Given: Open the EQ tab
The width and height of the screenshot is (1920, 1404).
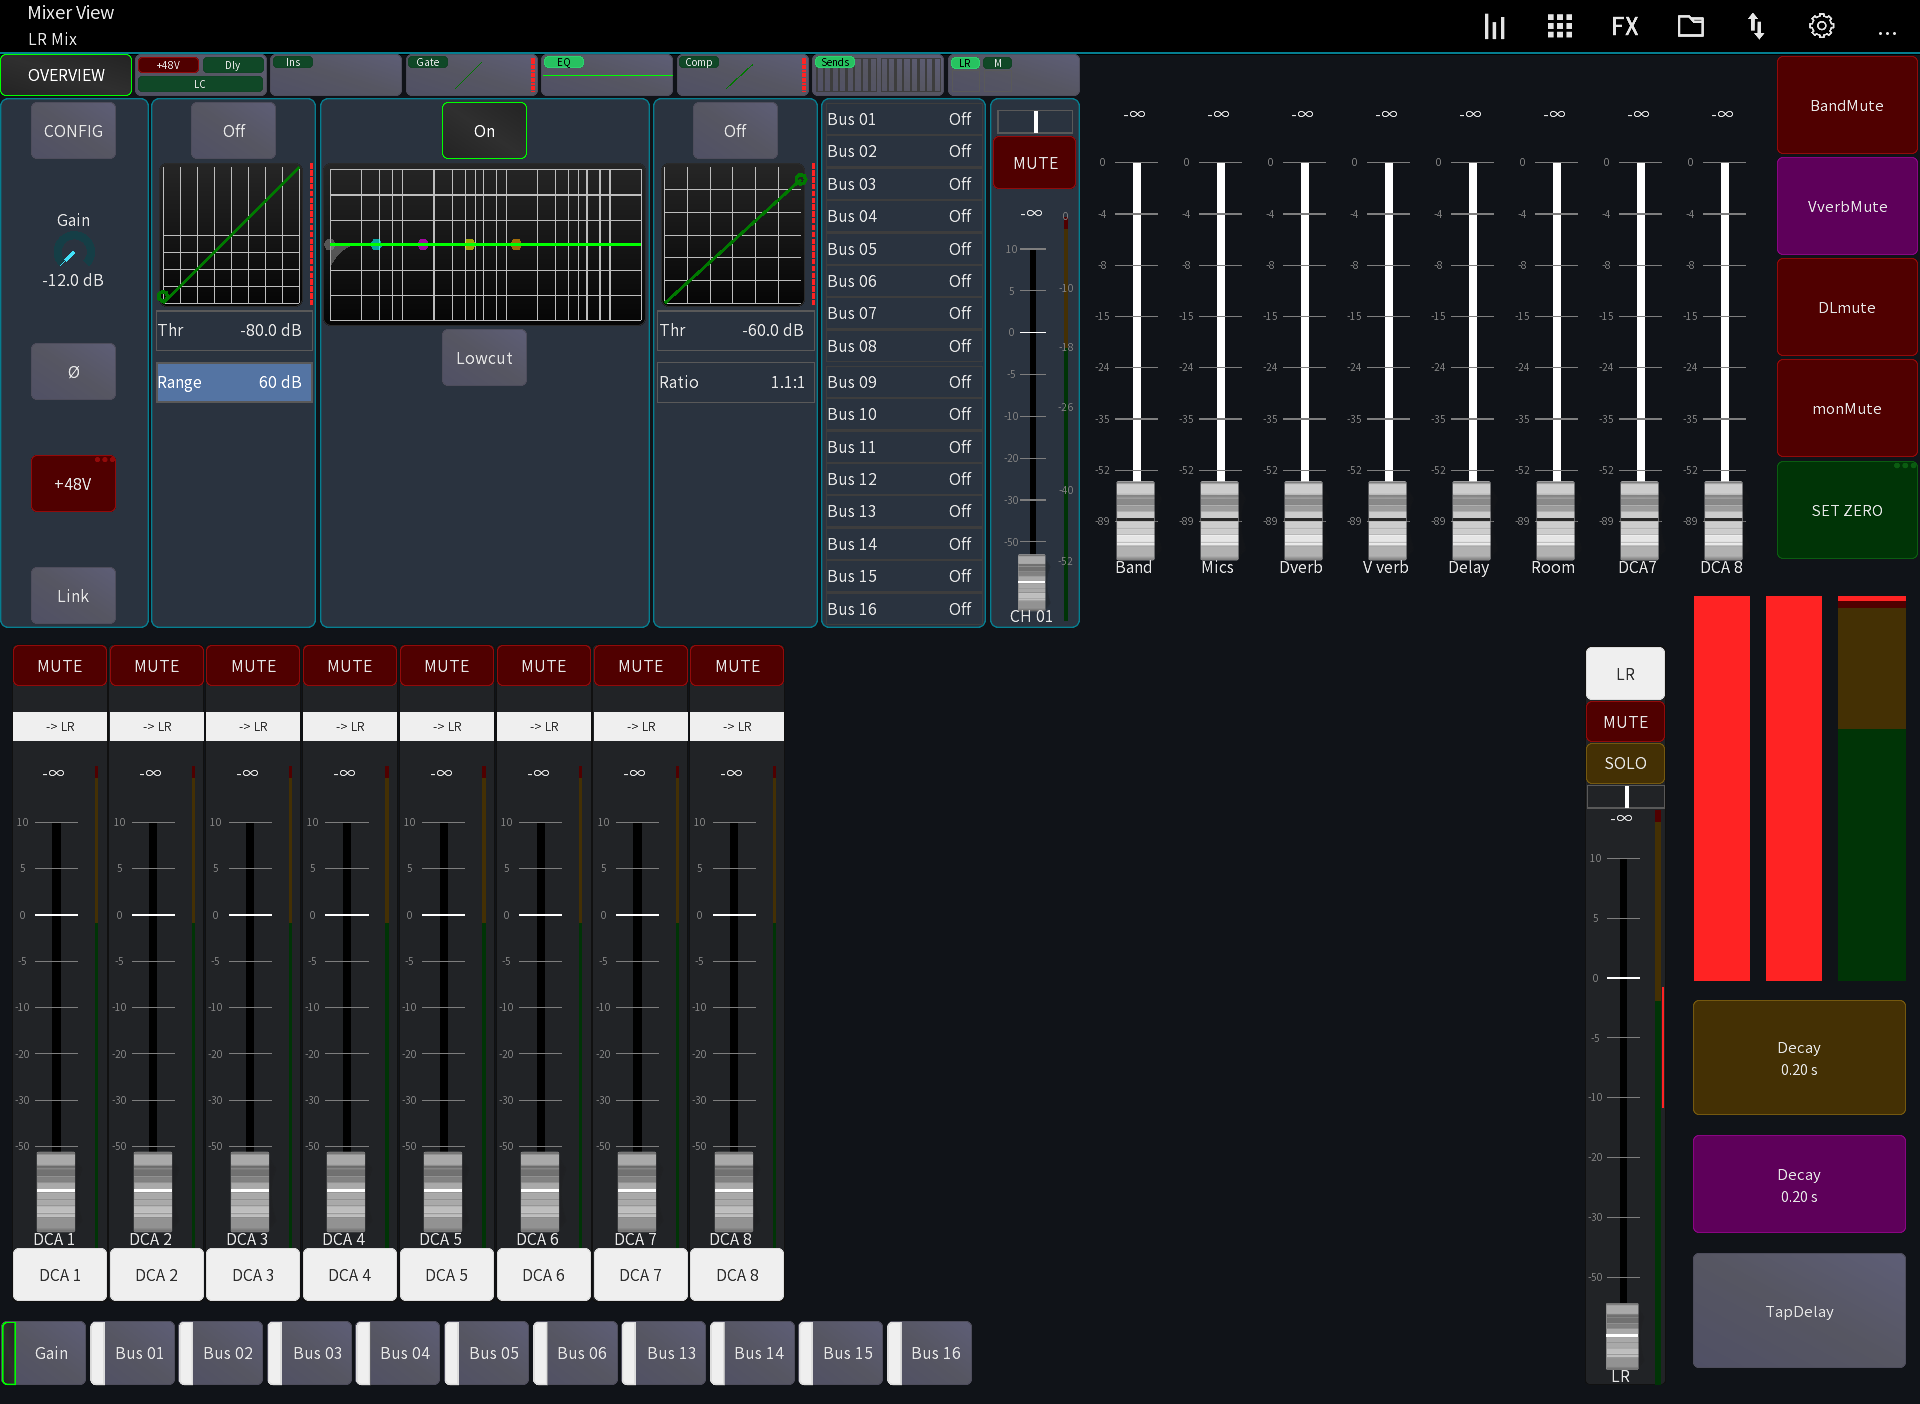Looking at the screenshot, I should 607,75.
